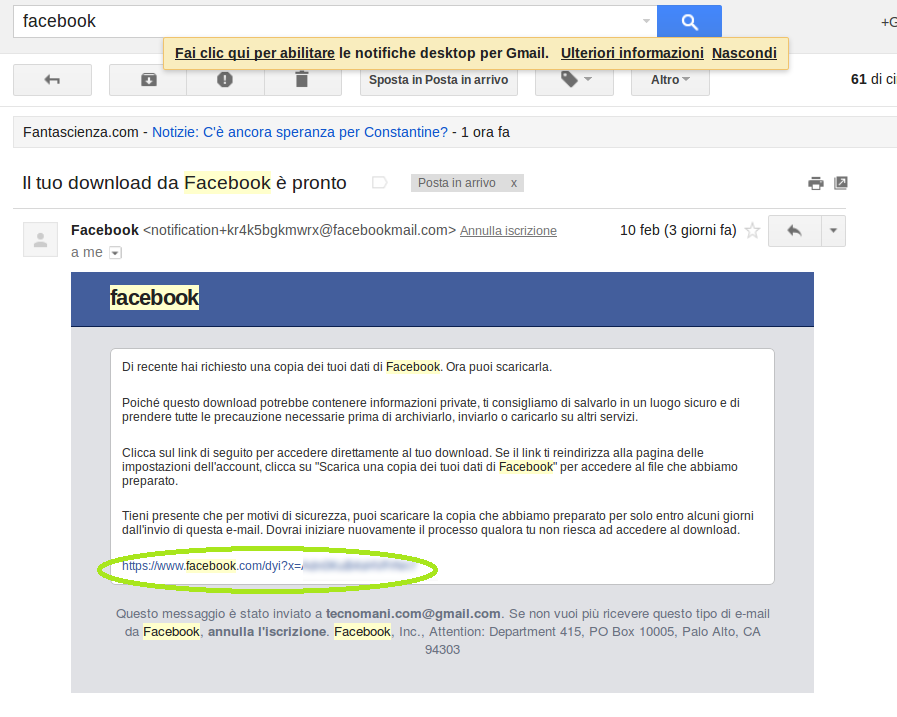This screenshot has height=717, width=897.
Task: Report spam with the exclamation icon
Action: coord(225,80)
